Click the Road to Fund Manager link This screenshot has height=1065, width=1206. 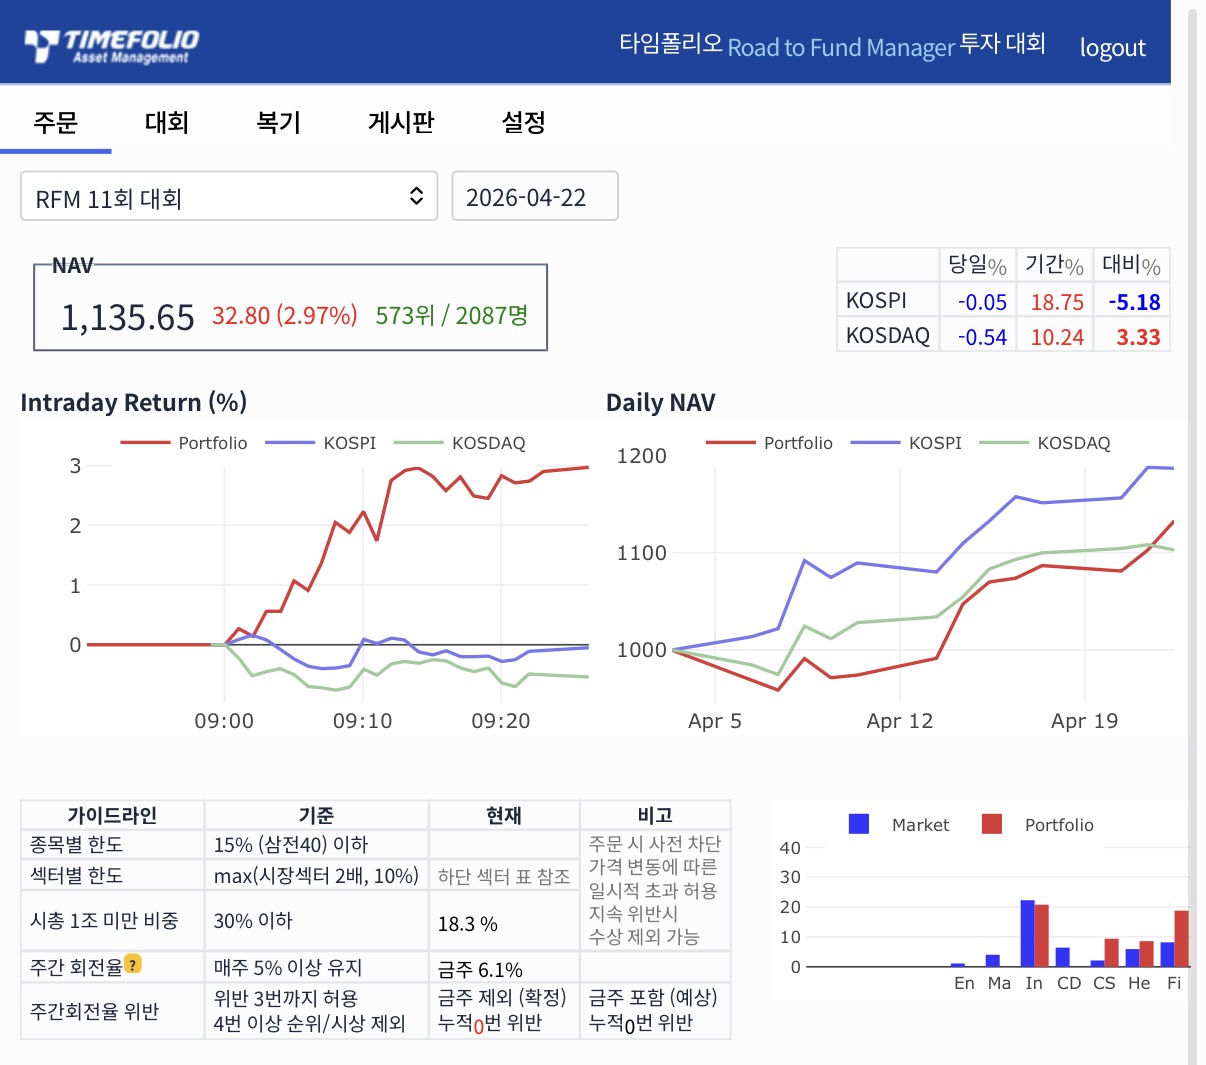tap(841, 47)
